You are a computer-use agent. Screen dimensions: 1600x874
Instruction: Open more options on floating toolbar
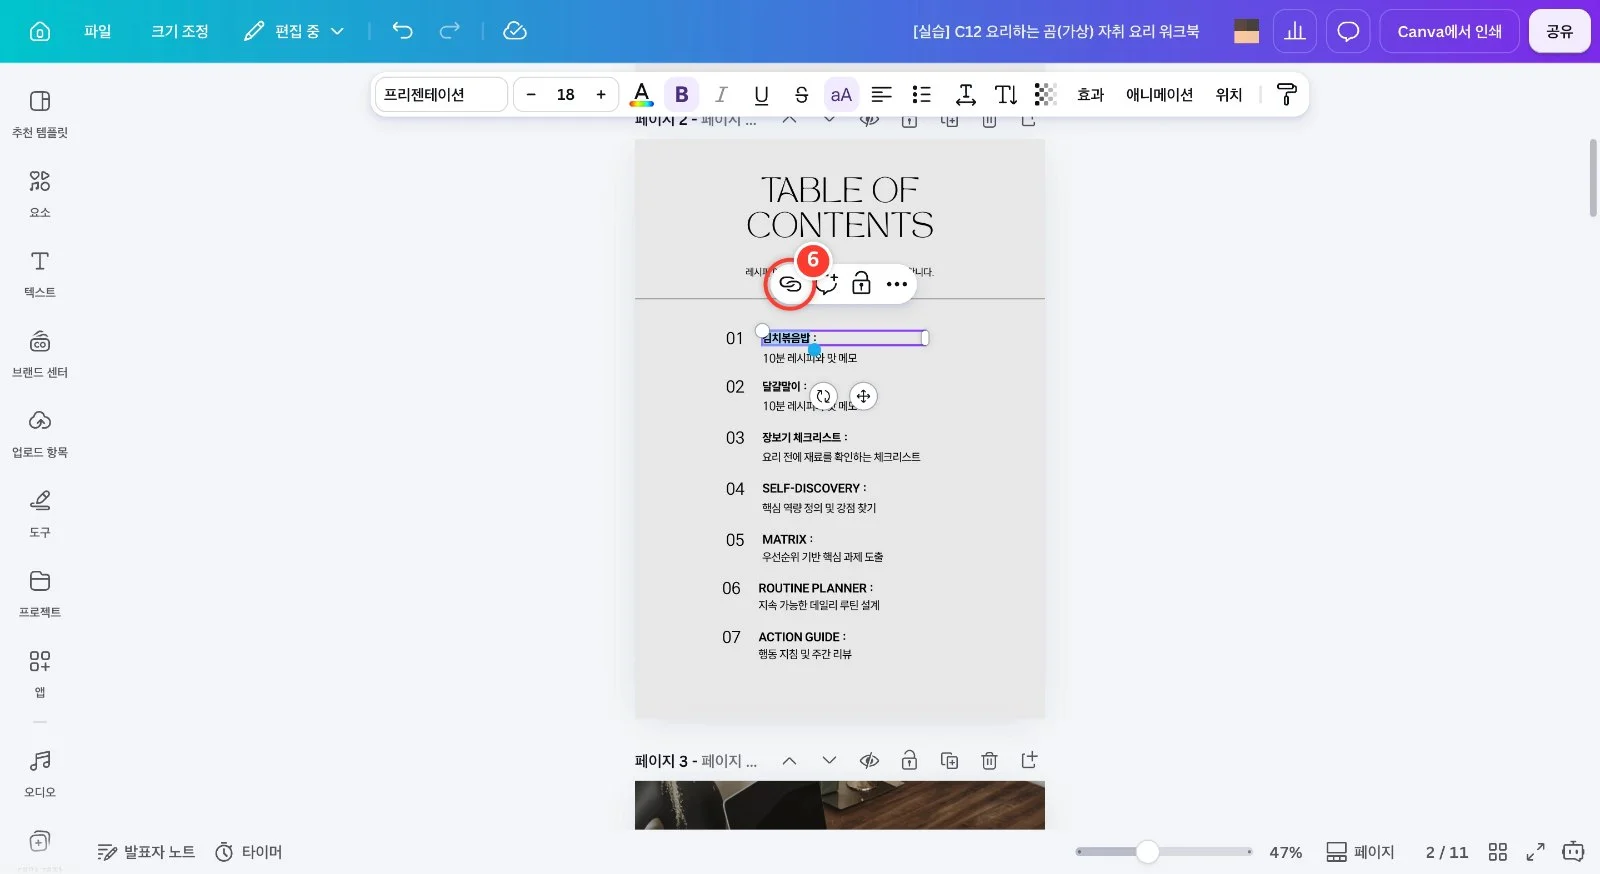click(897, 284)
